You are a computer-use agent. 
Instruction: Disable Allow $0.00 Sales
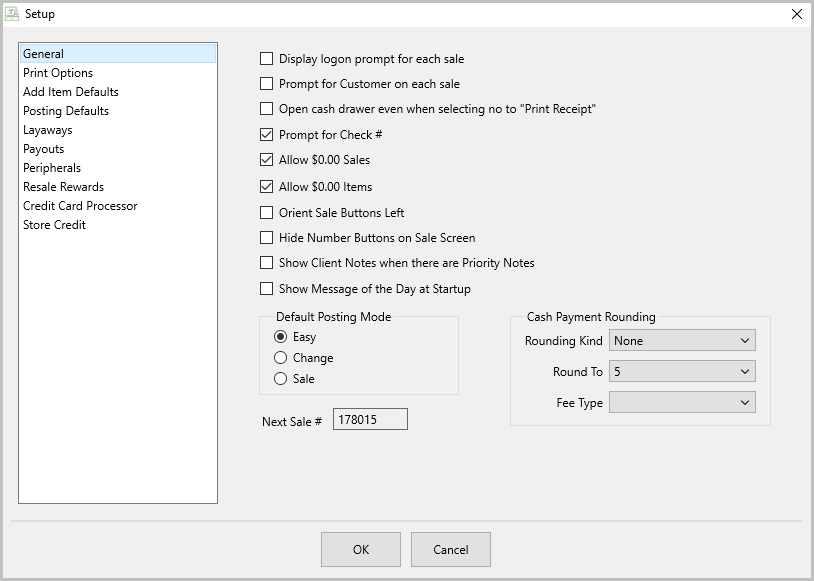(x=266, y=159)
